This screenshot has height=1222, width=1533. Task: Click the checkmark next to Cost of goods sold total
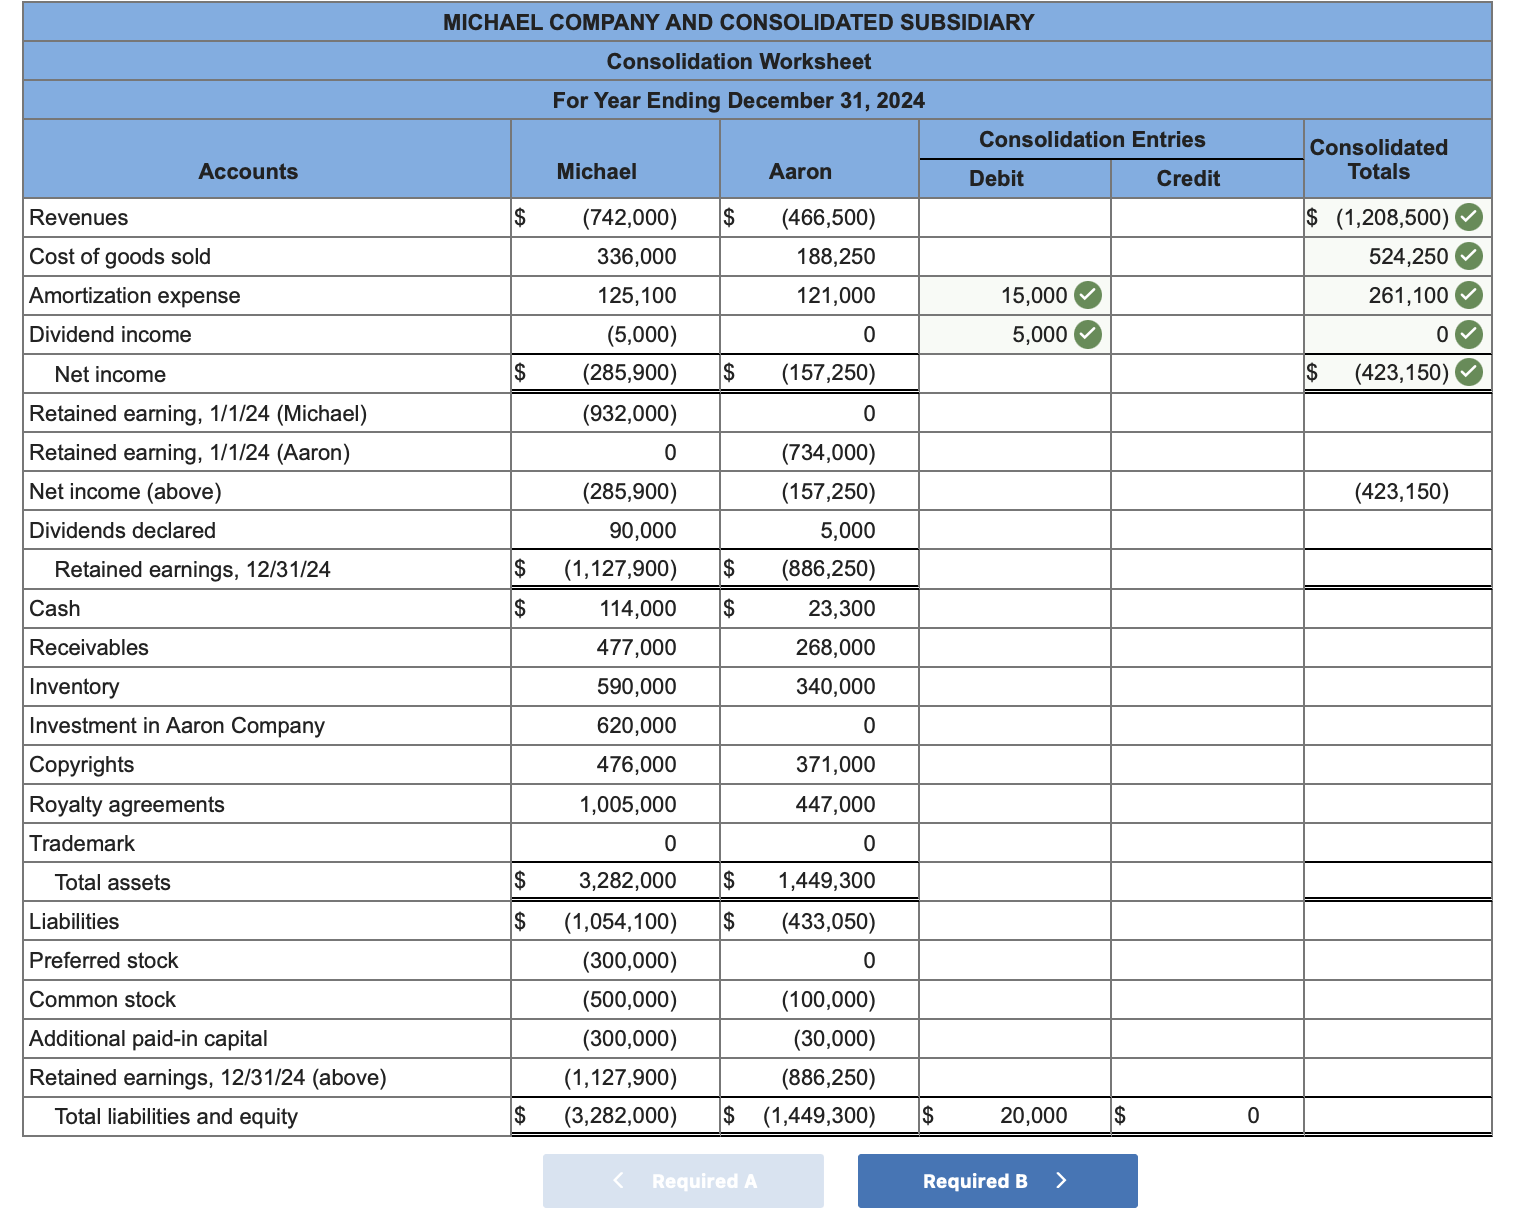(1467, 256)
